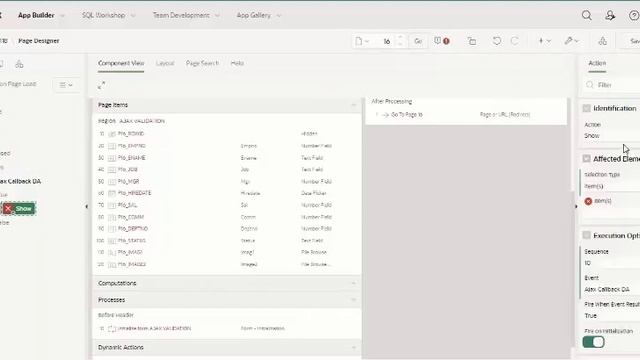Viewport: 640px width, 360px height.
Task: Open the App Builder dropdown arrow
Action: (62, 16)
